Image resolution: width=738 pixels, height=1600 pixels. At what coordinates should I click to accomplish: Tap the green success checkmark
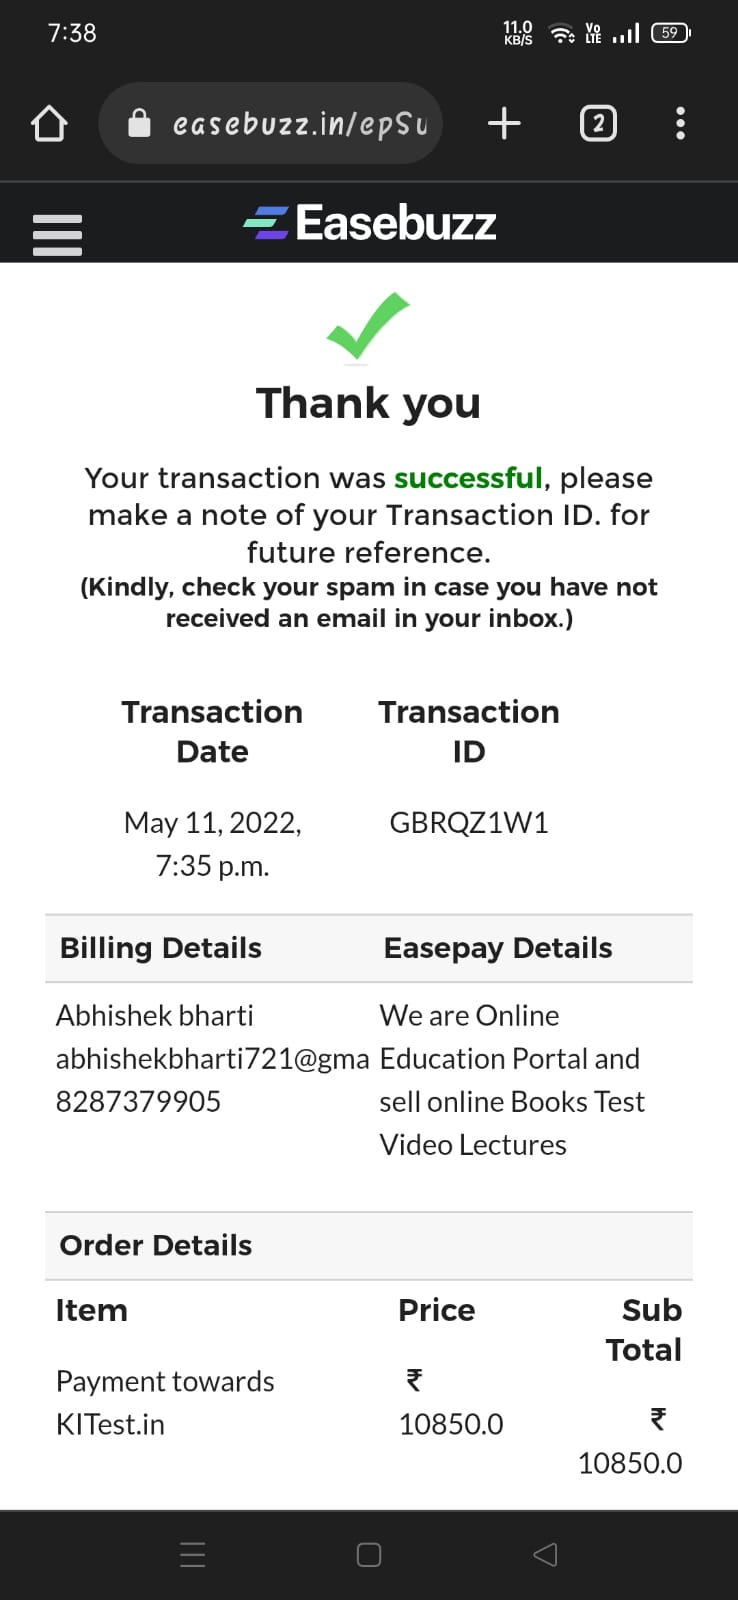click(368, 326)
